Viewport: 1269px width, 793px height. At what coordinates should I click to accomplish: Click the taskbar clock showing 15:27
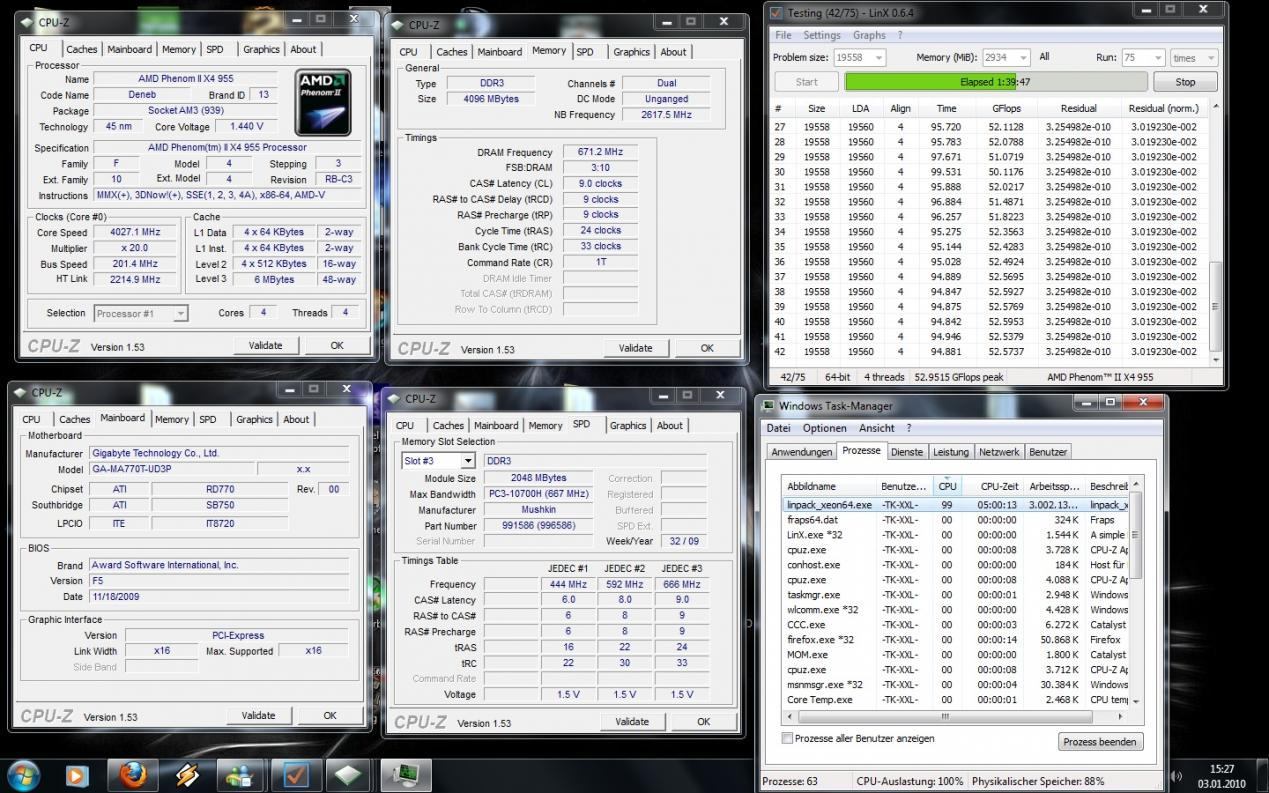pyautogui.click(x=1221, y=769)
